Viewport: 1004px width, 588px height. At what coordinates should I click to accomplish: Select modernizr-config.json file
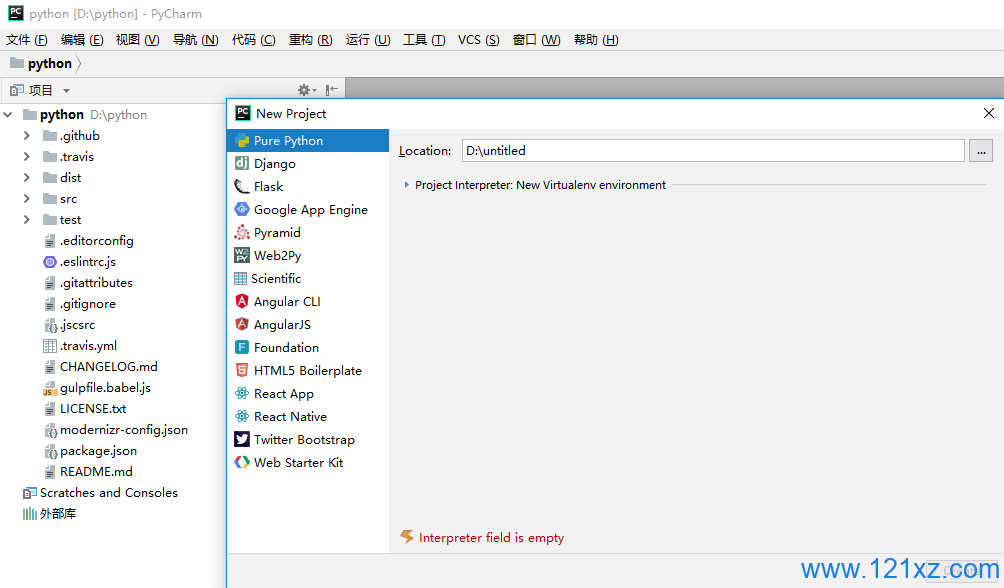click(x=124, y=430)
